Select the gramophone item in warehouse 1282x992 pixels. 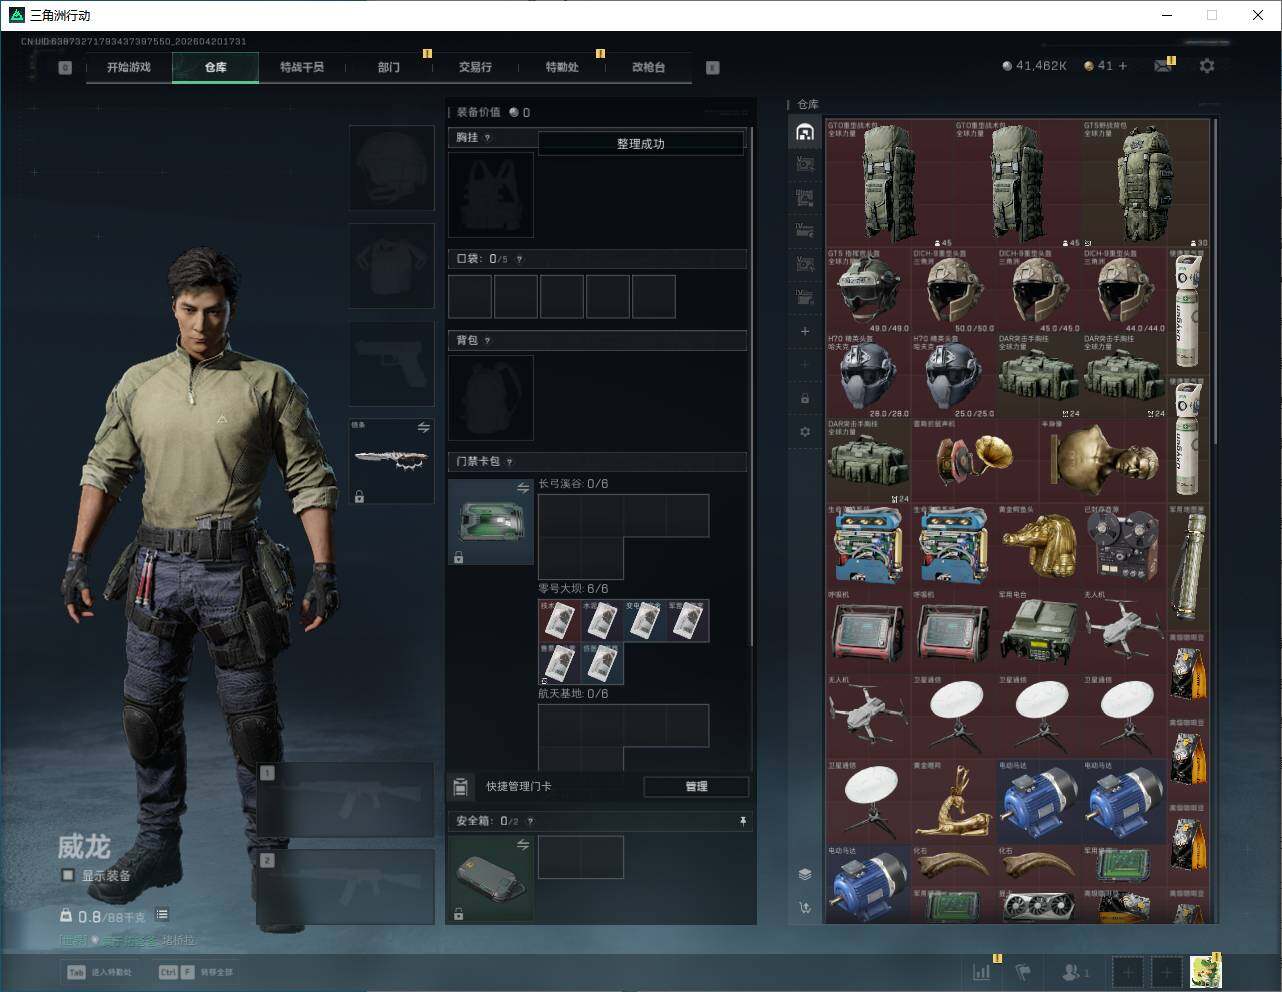[x=975, y=461]
